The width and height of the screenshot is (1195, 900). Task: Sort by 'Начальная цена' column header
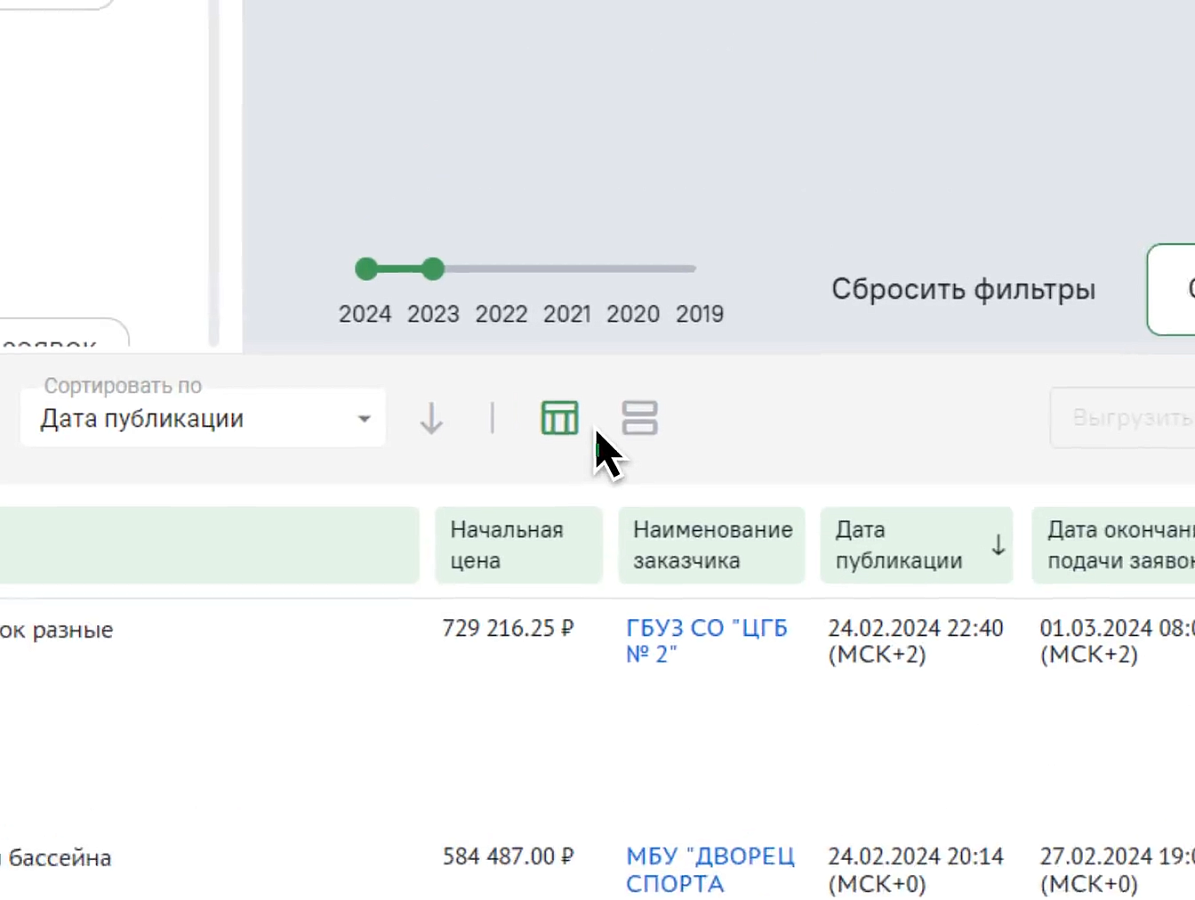tap(518, 546)
